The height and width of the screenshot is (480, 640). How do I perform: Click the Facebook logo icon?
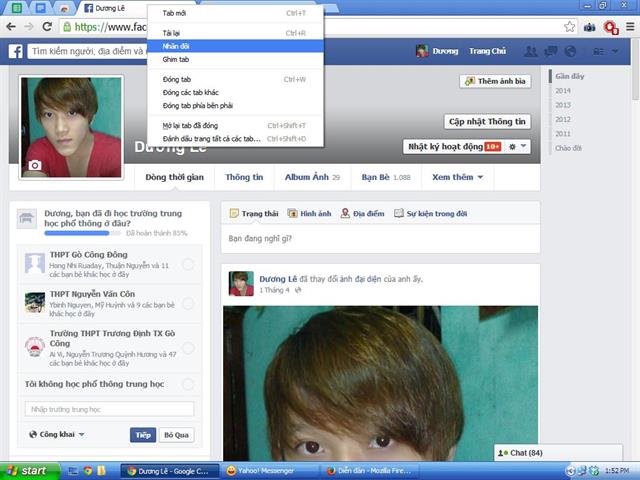pyautogui.click(x=17, y=50)
